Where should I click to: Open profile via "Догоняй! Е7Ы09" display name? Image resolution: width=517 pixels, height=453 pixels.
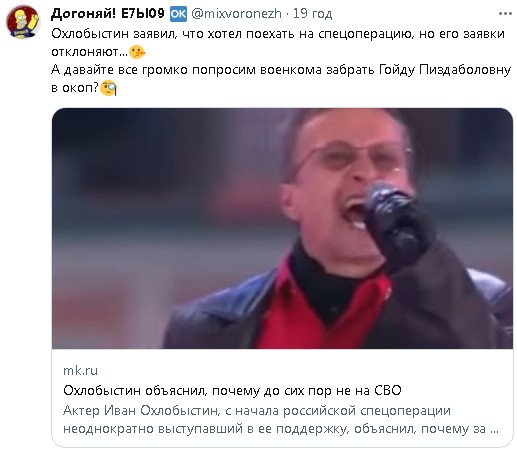point(108,13)
